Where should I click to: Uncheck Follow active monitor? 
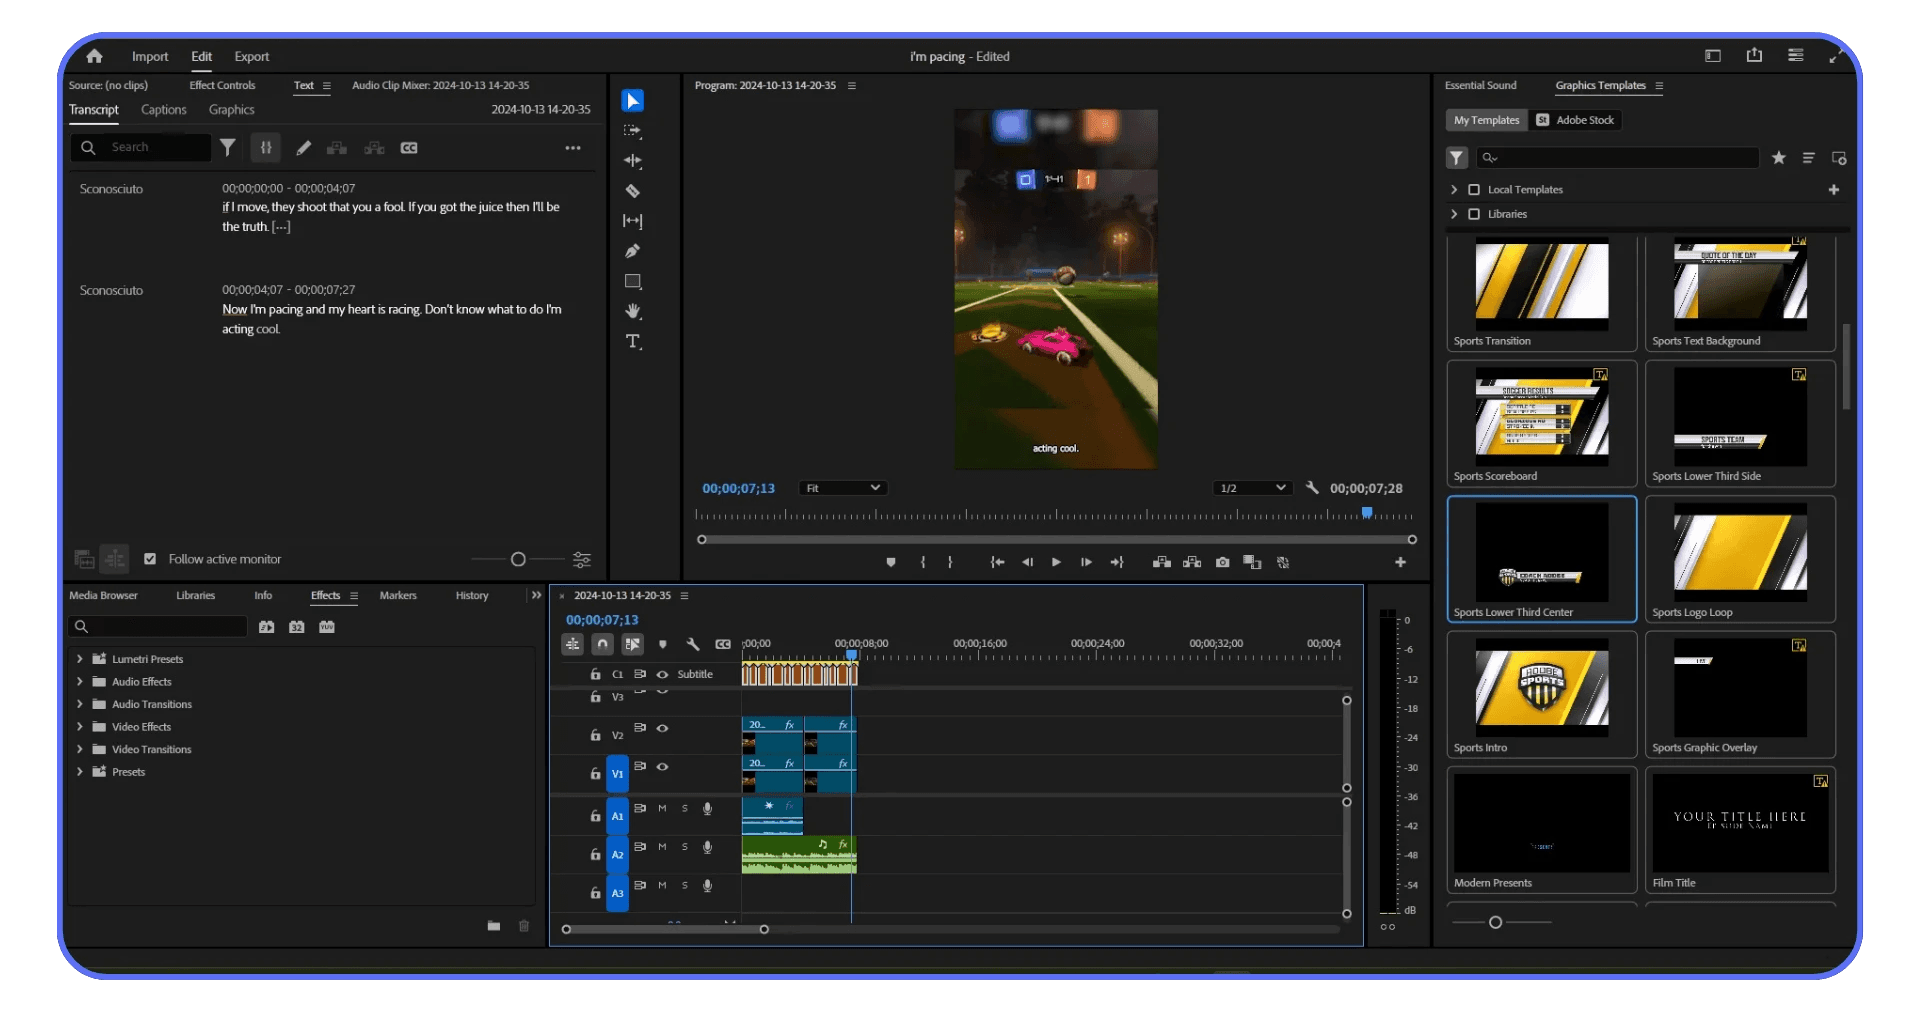coord(151,559)
